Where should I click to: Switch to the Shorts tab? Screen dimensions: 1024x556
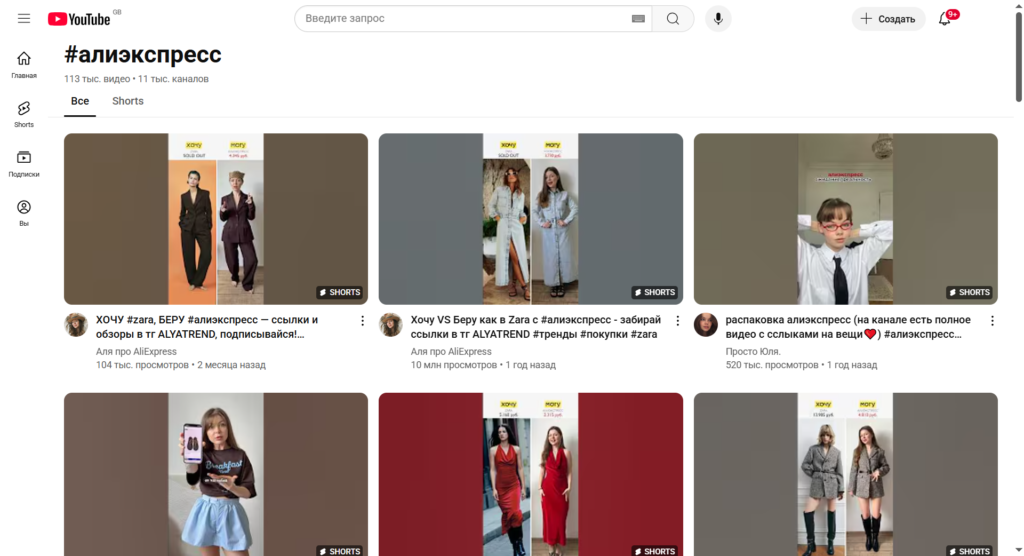pos(127,101)
